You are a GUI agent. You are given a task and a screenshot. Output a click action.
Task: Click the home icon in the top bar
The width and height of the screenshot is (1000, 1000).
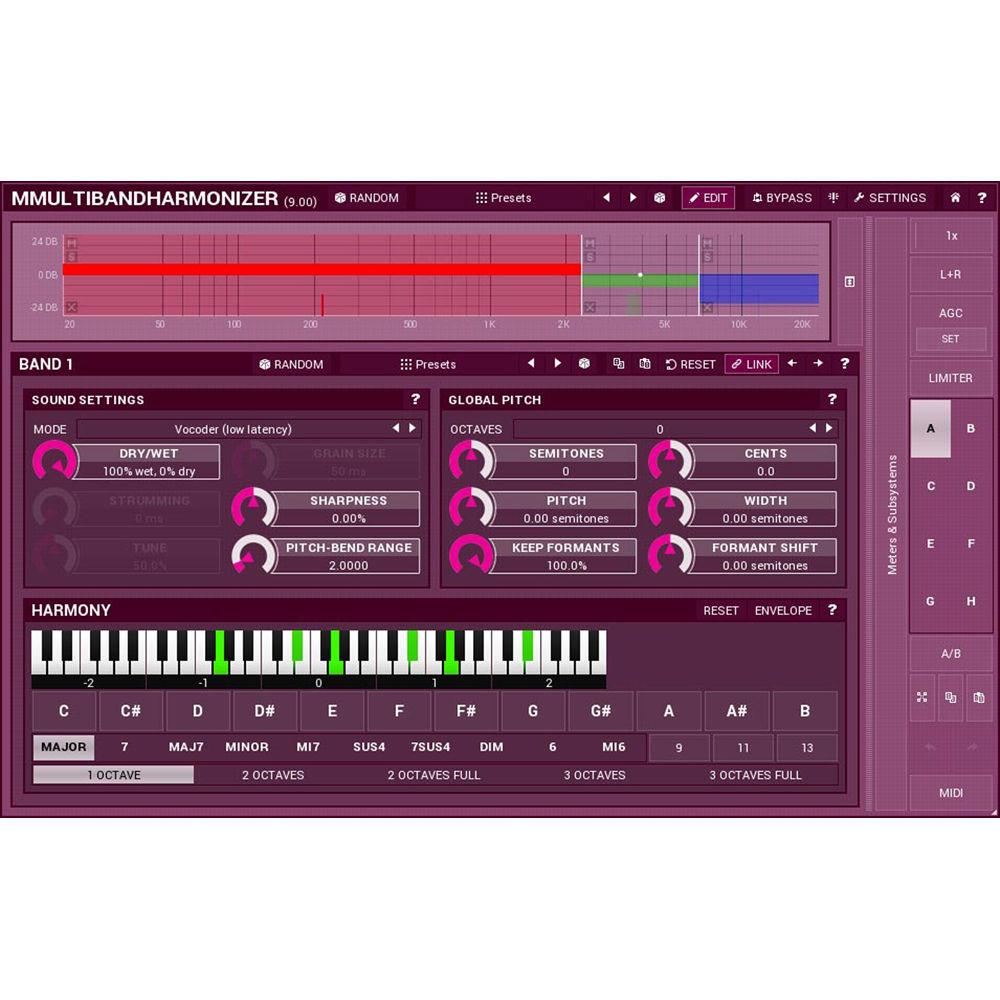pos(954,197)
